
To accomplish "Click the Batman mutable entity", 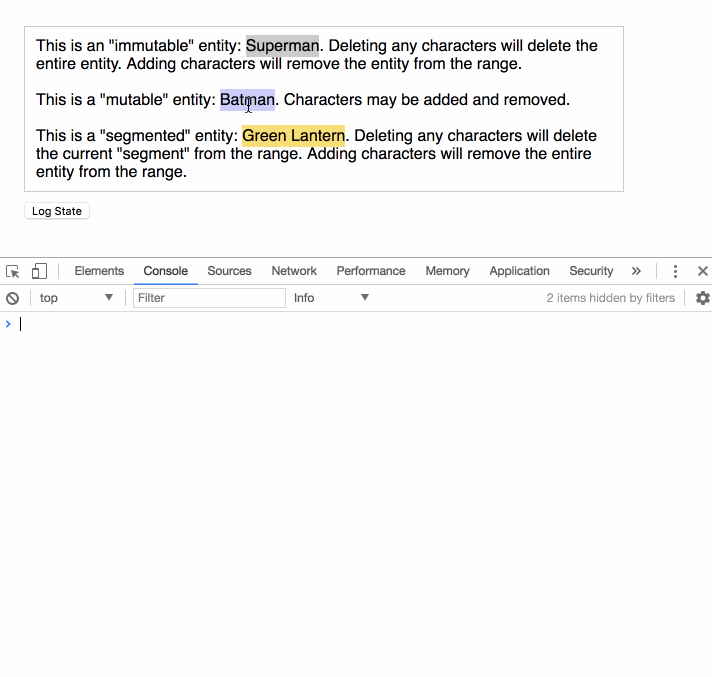I will 247,99.
